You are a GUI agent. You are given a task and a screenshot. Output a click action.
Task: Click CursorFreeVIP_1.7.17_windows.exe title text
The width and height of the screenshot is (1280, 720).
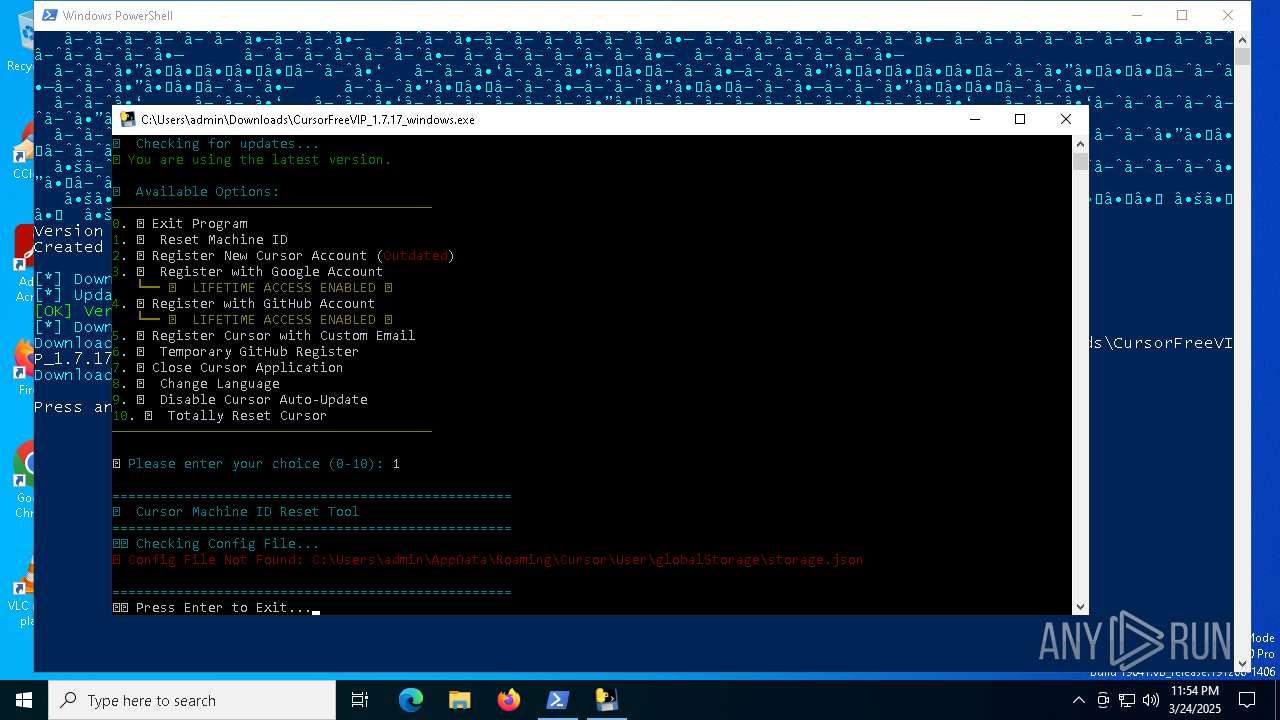[x=308, y=119]
